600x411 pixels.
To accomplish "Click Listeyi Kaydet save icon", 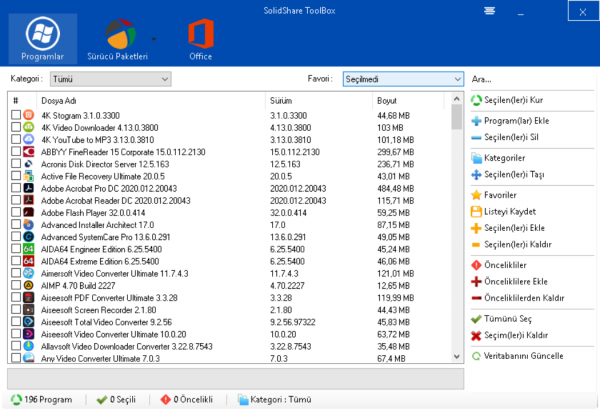I will point(476,212).
